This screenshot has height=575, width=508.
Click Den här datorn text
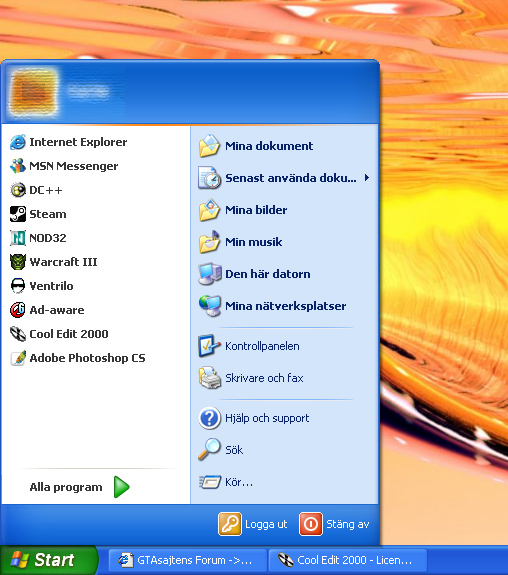pyautogui.click(x=268, y=274)
